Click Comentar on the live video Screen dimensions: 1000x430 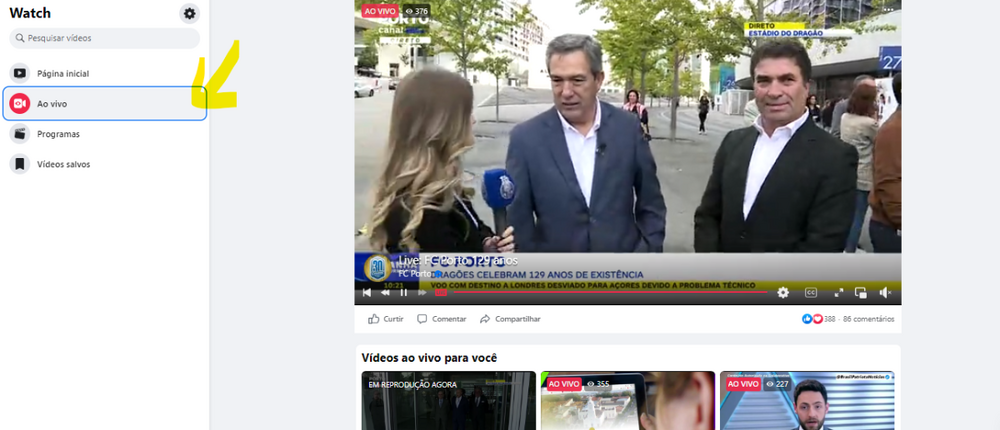pyautogui.click(x=441, y=319)
